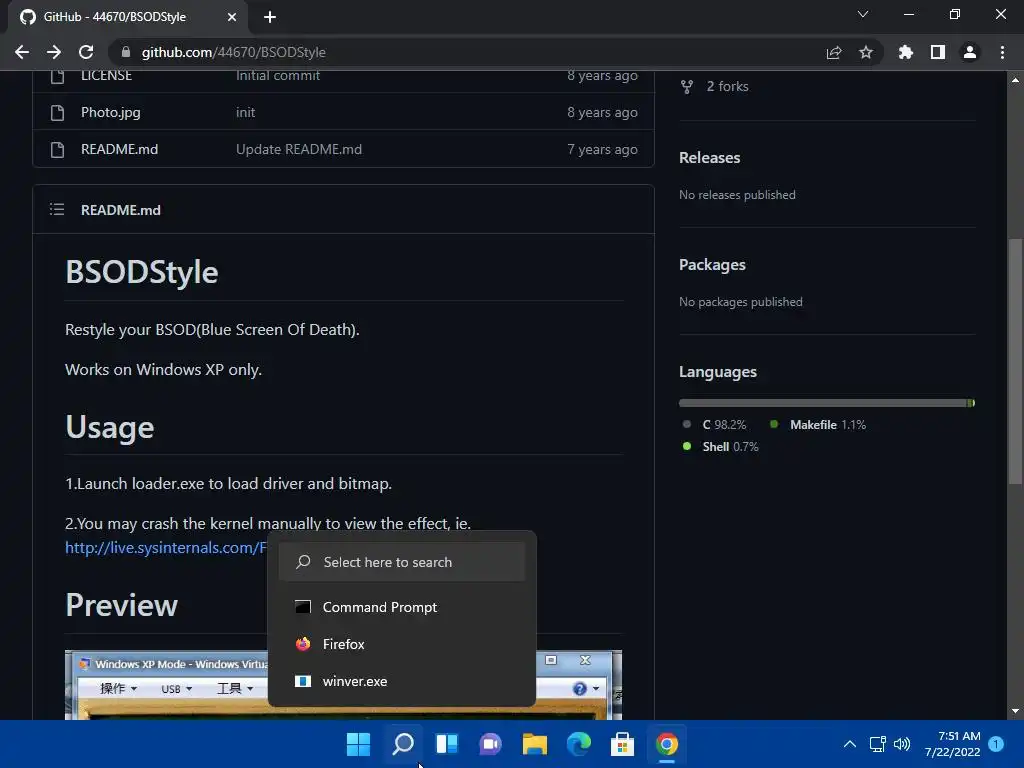Viewport: 1024px width, 768px height.
Task: Open README.md in the file list
Action: (120, 150)
